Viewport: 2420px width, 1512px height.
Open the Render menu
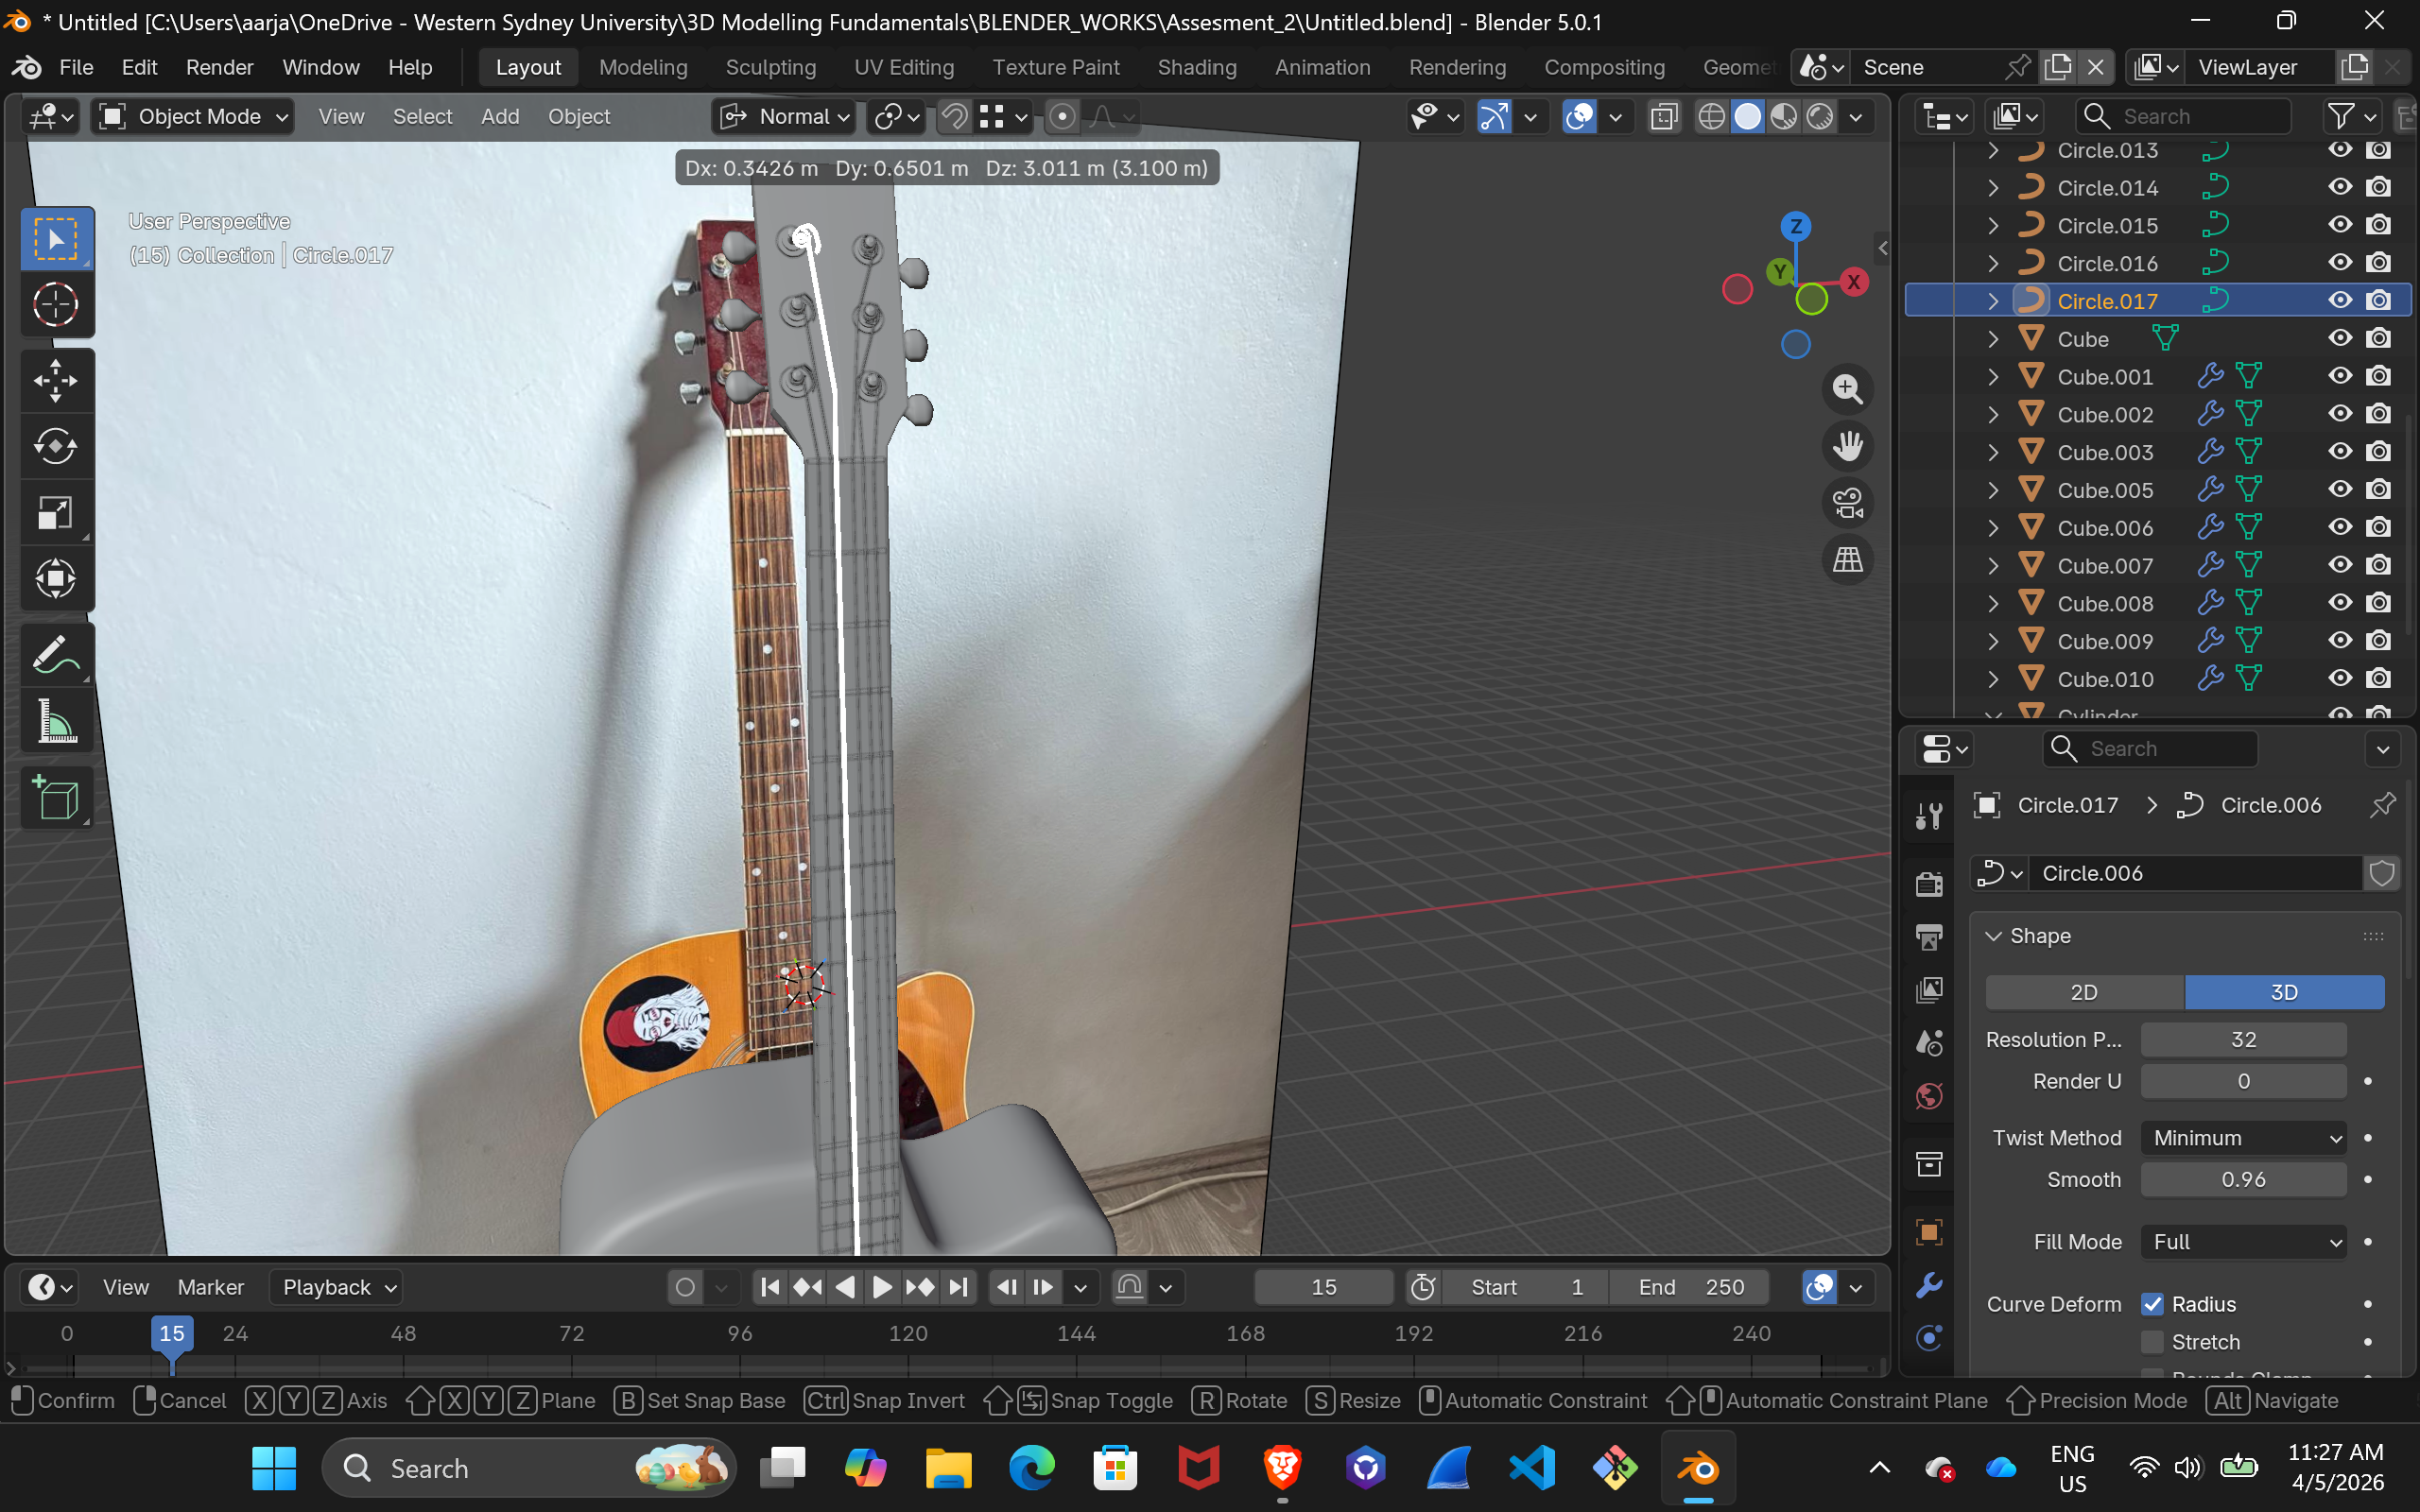(219, 67)
